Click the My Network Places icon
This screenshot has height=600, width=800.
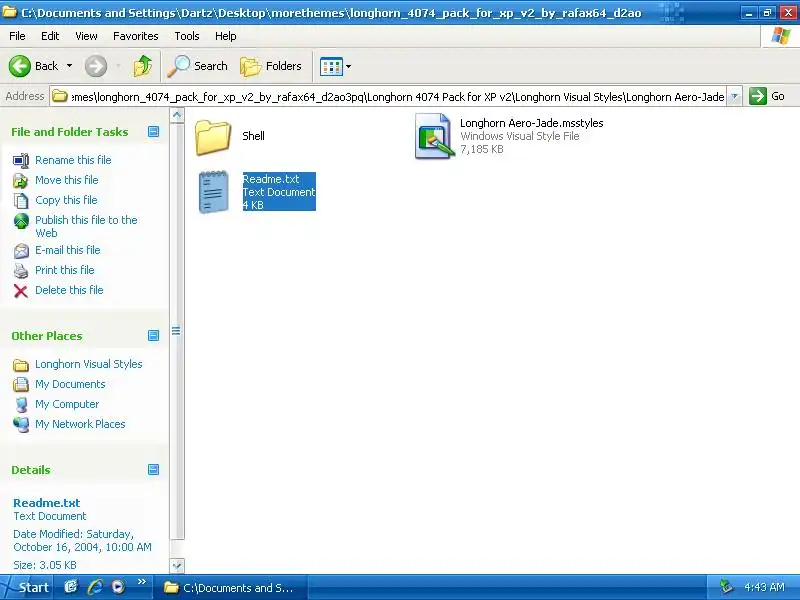pos(21,424)
